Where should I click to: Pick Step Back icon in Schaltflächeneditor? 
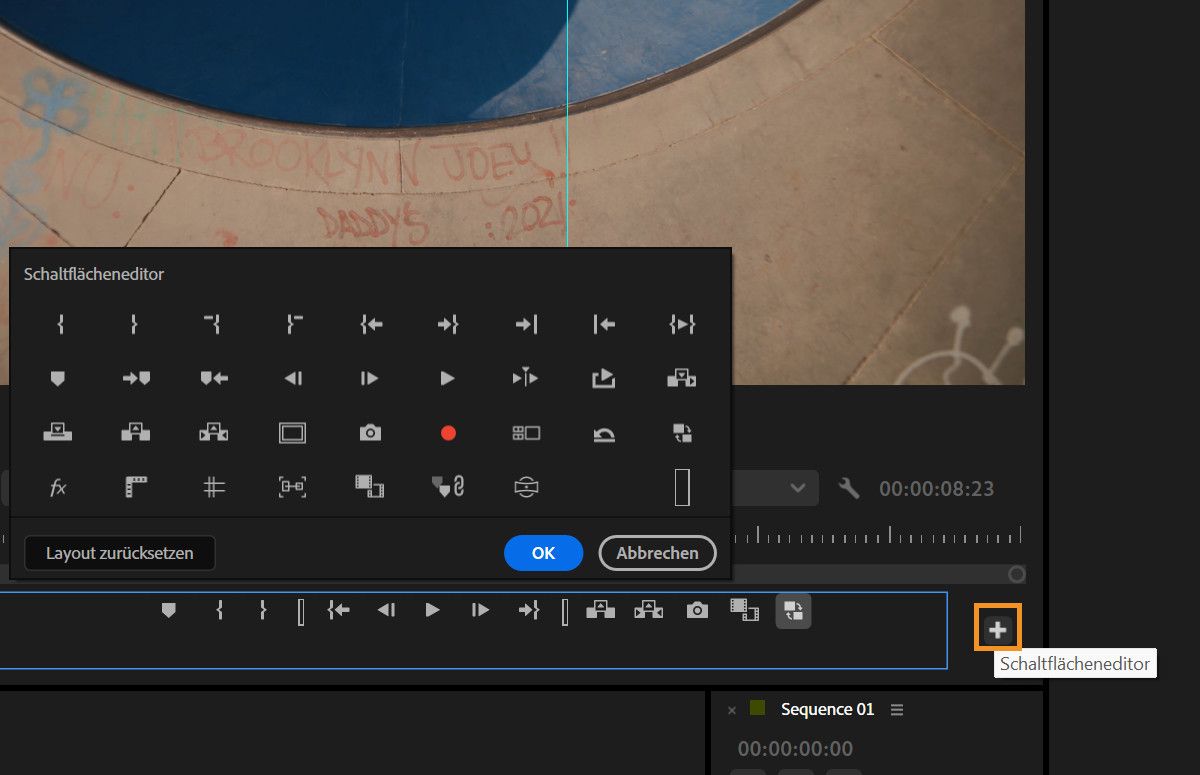[x=293, y=378]
